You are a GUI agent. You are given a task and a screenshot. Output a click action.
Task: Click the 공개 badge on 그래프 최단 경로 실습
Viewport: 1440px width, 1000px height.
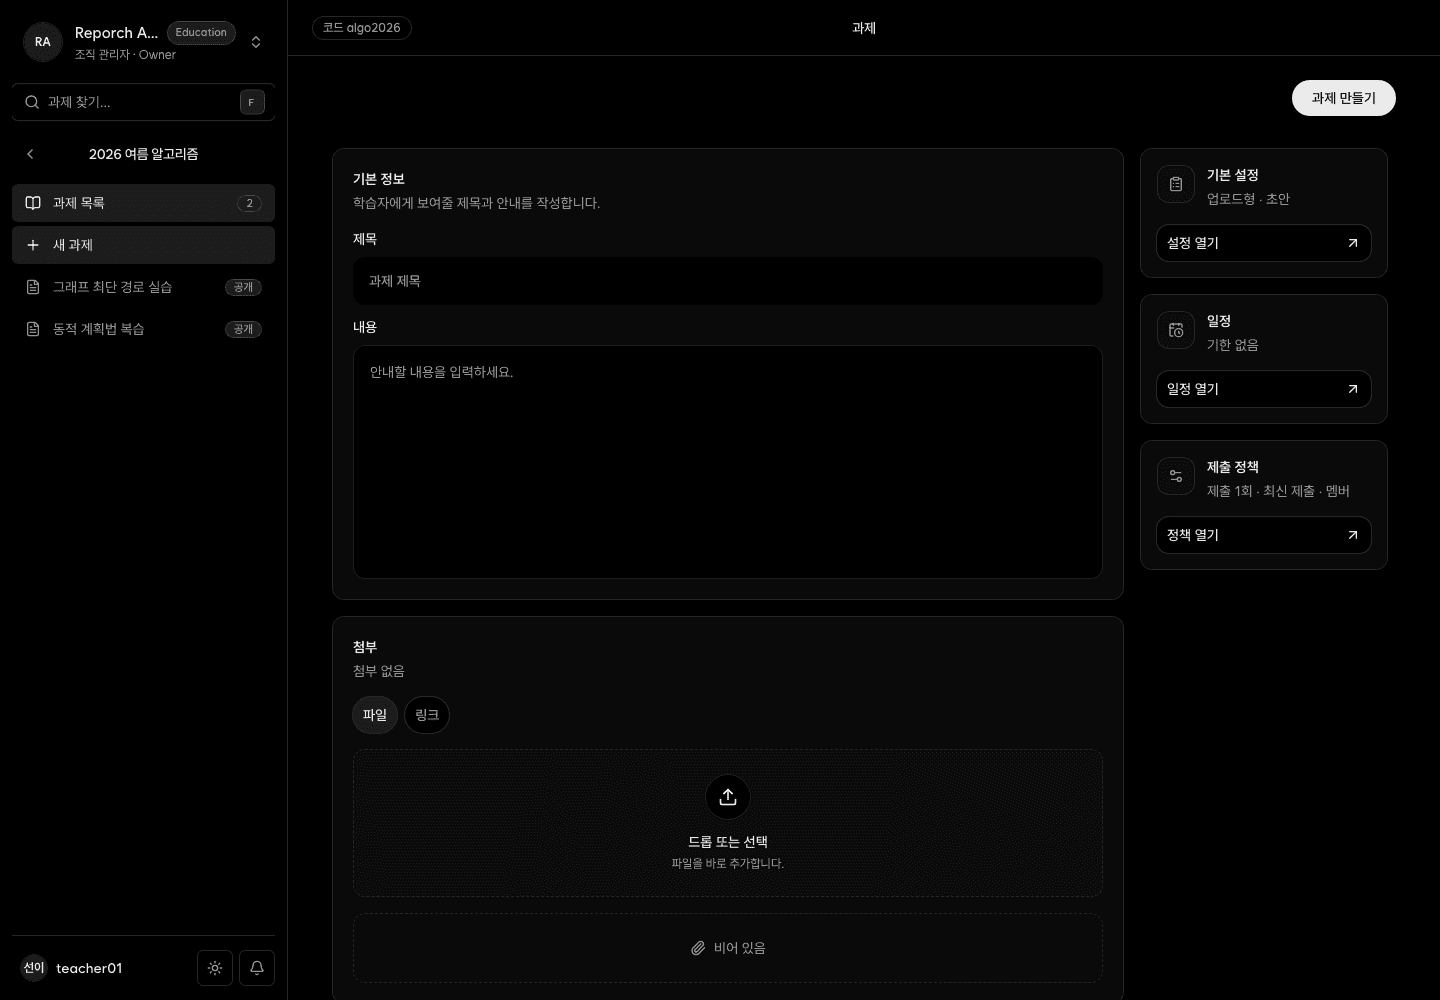(x=243, y=287)
